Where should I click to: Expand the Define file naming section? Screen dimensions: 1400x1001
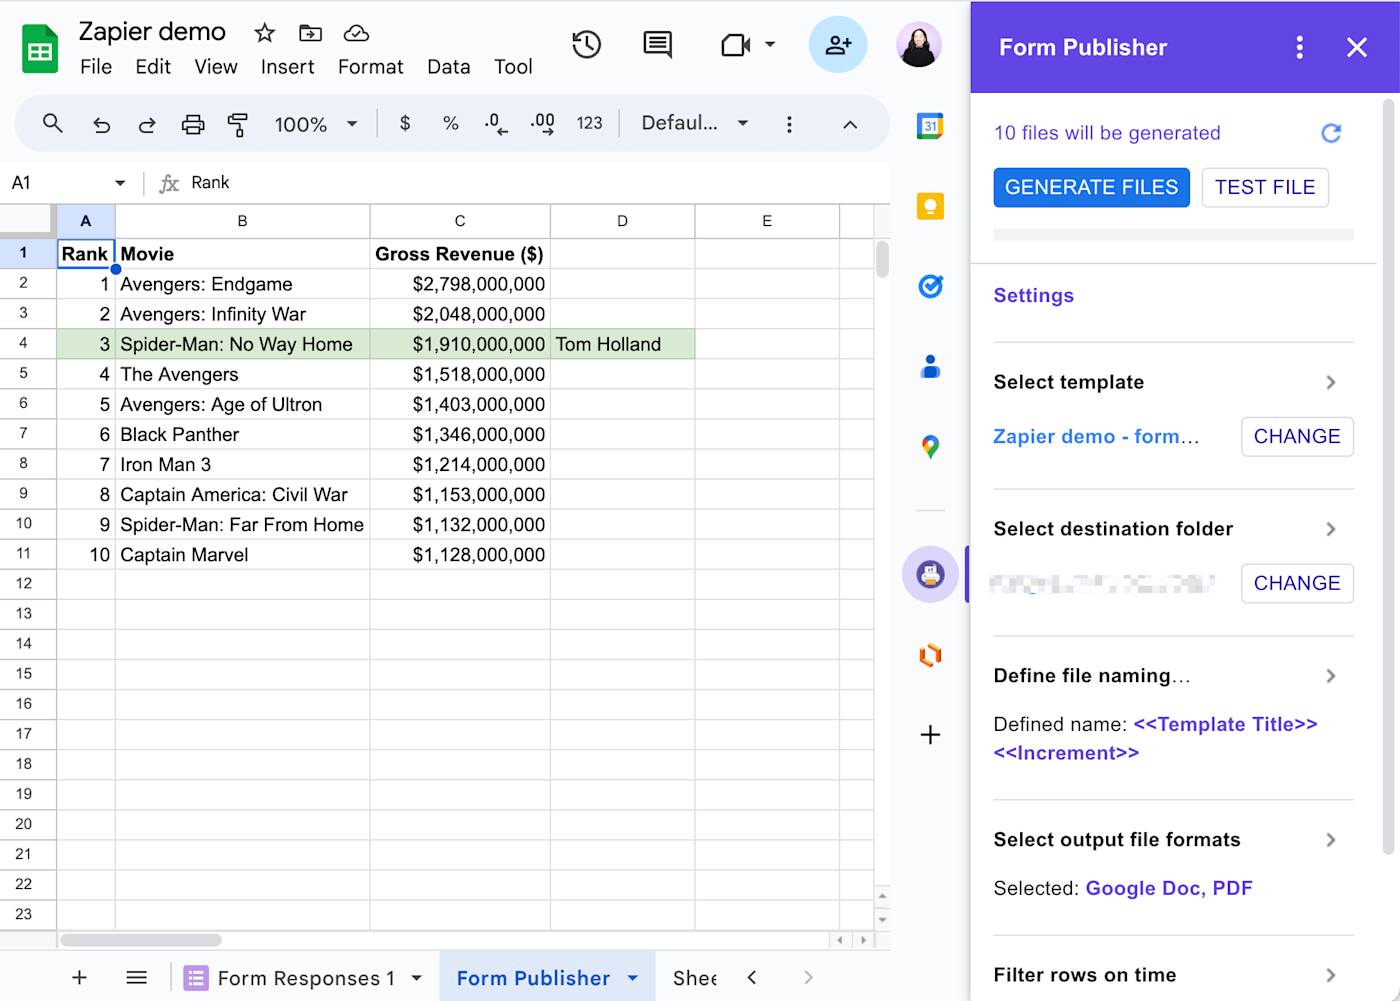pyautogui.click(x=1331, y=676)
